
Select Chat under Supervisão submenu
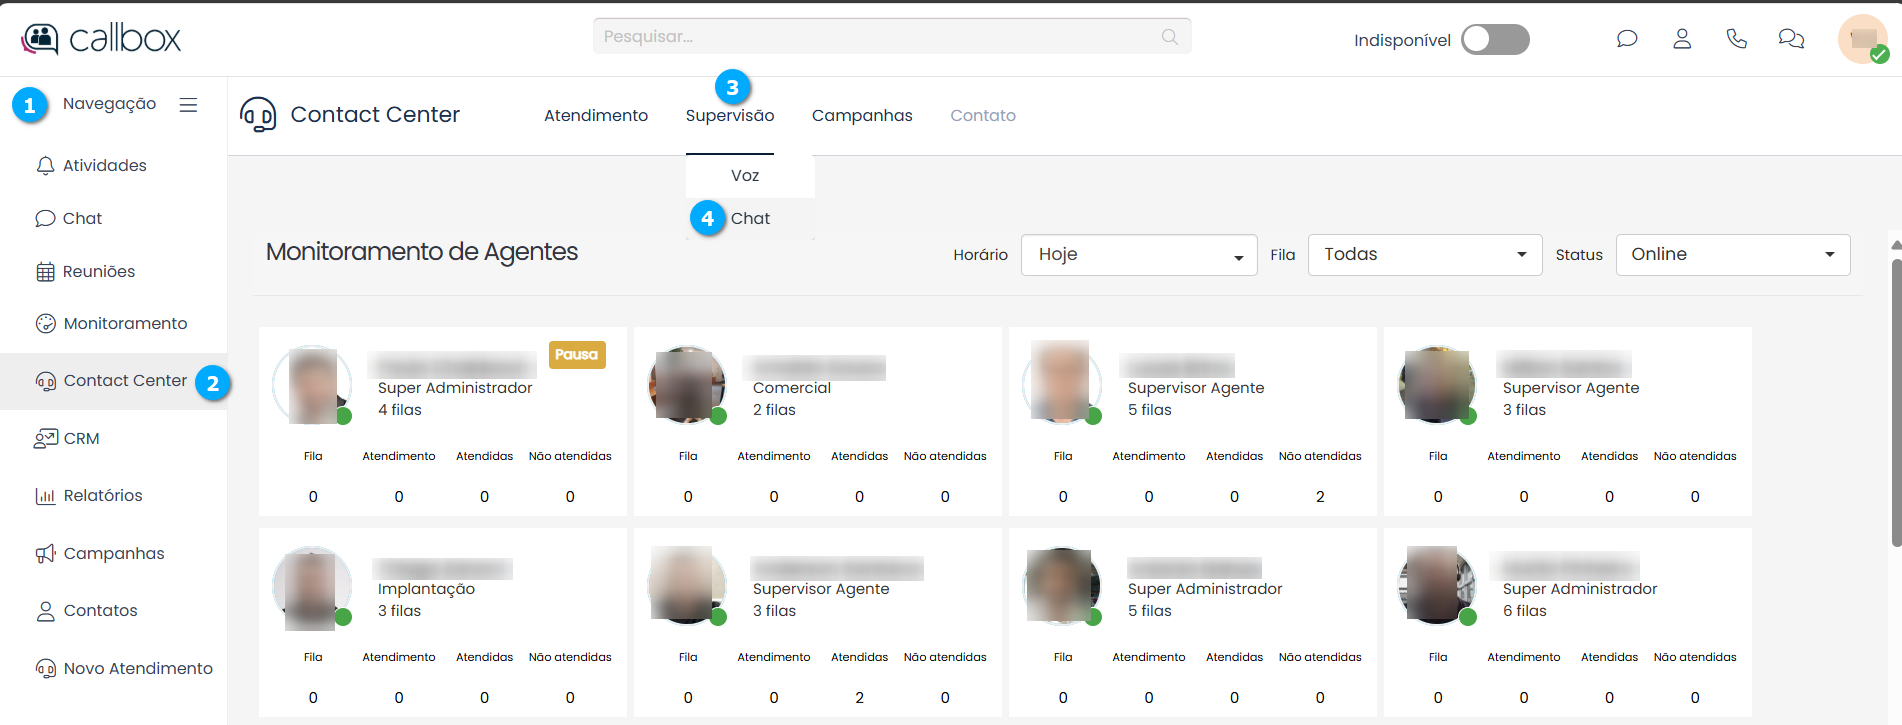(x=750, y=219)
